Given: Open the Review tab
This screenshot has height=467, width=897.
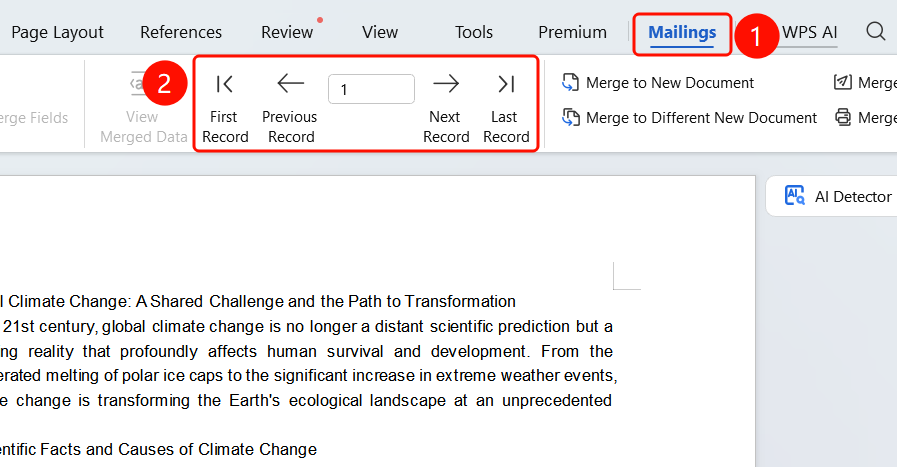Looking at the screenshot, I should [x=287, y=33].
